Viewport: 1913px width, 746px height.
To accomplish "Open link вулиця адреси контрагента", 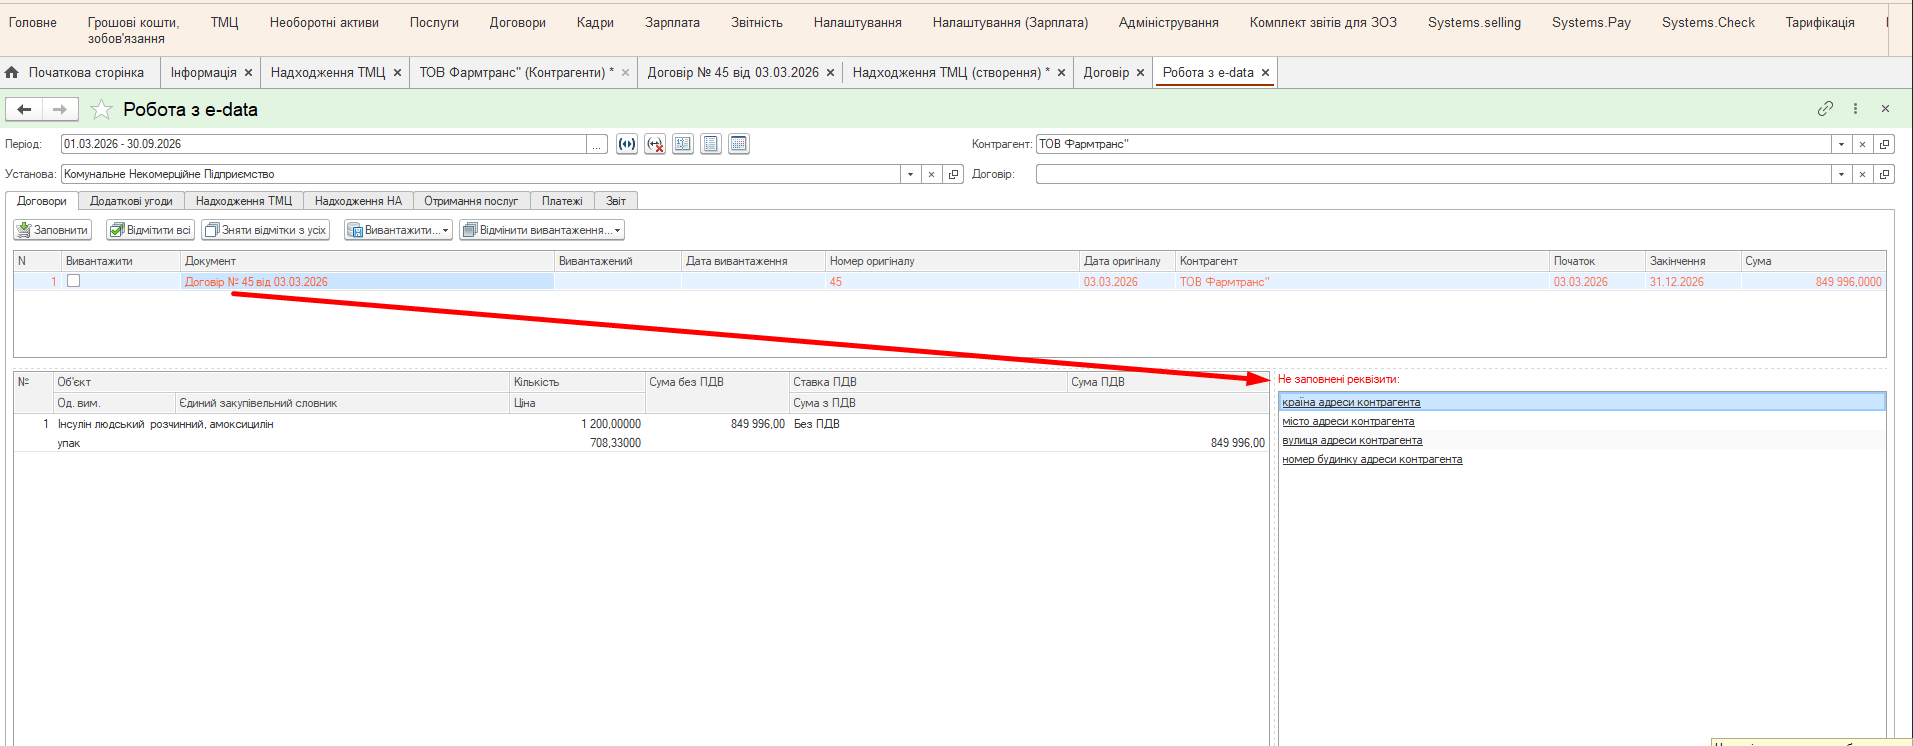I will tap(1352, 440).
